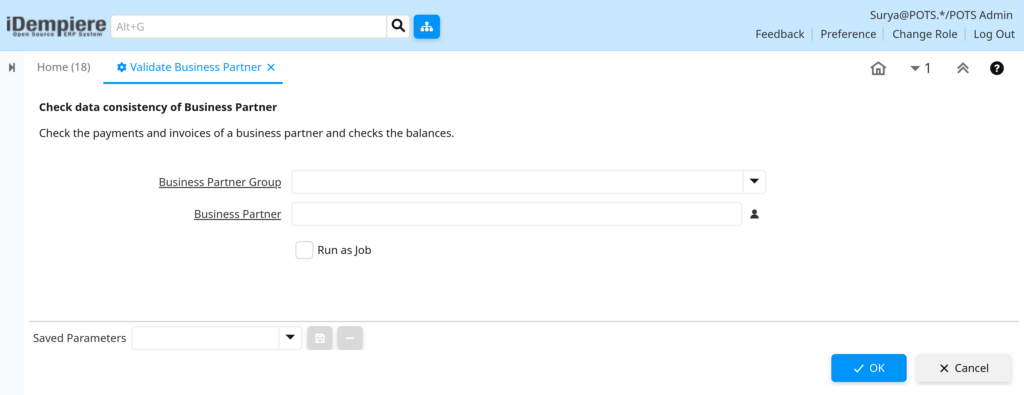Open the Feedback link

click(780, 35)
